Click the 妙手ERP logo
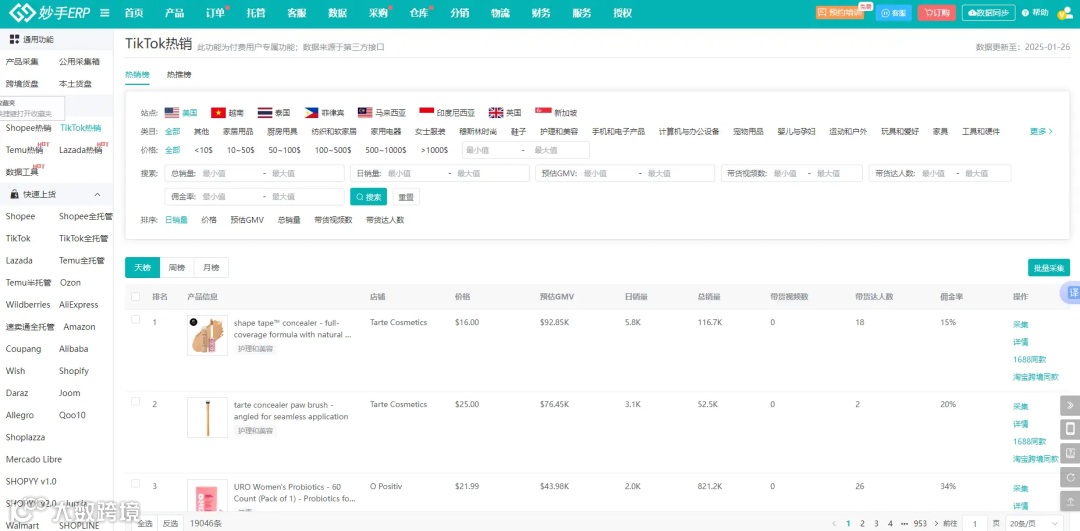Image resolution: width=1080 pixels, height=531 pixels. pyautogui.click(x=48, y=12)
